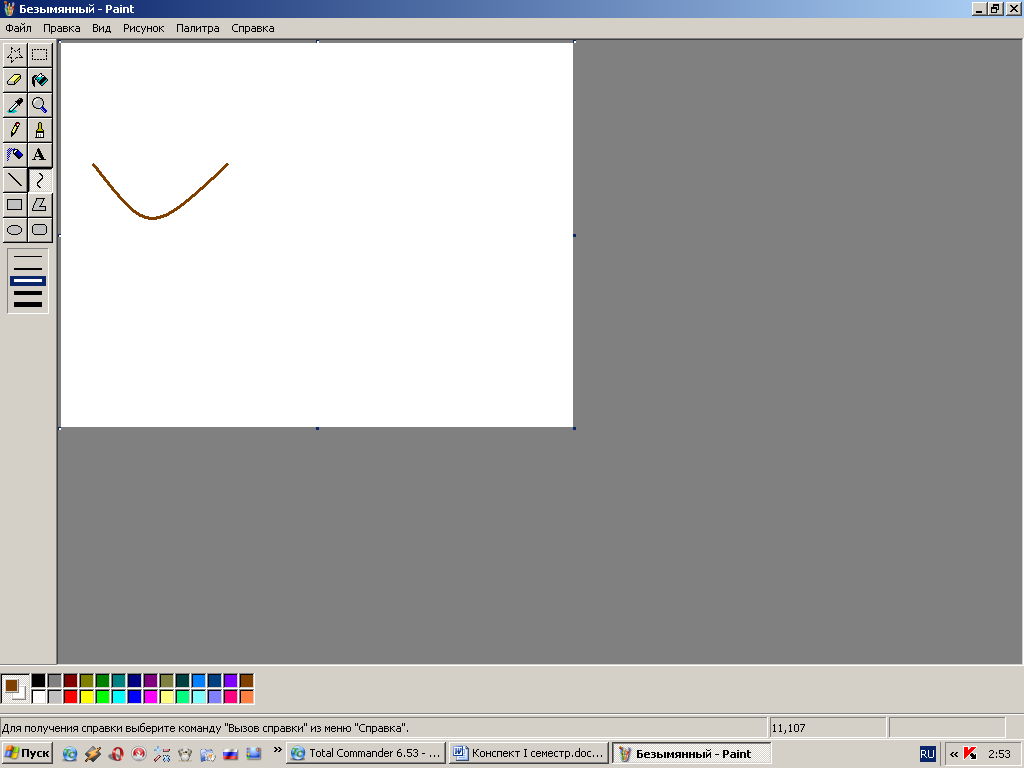1024x768 pixels.
Task: Select the dark red maroon swatch
Action: [x=71, y=681]
